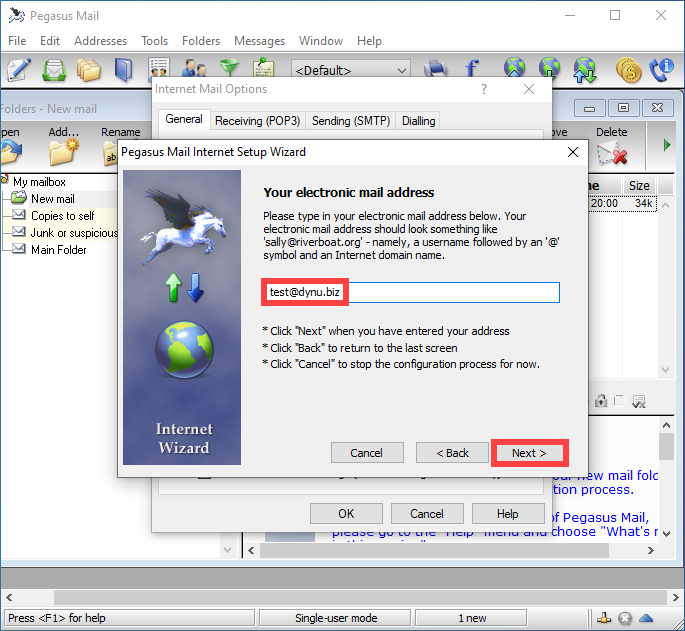
Task: Click Back in the Setup Wizard
Action: point(452,453)
